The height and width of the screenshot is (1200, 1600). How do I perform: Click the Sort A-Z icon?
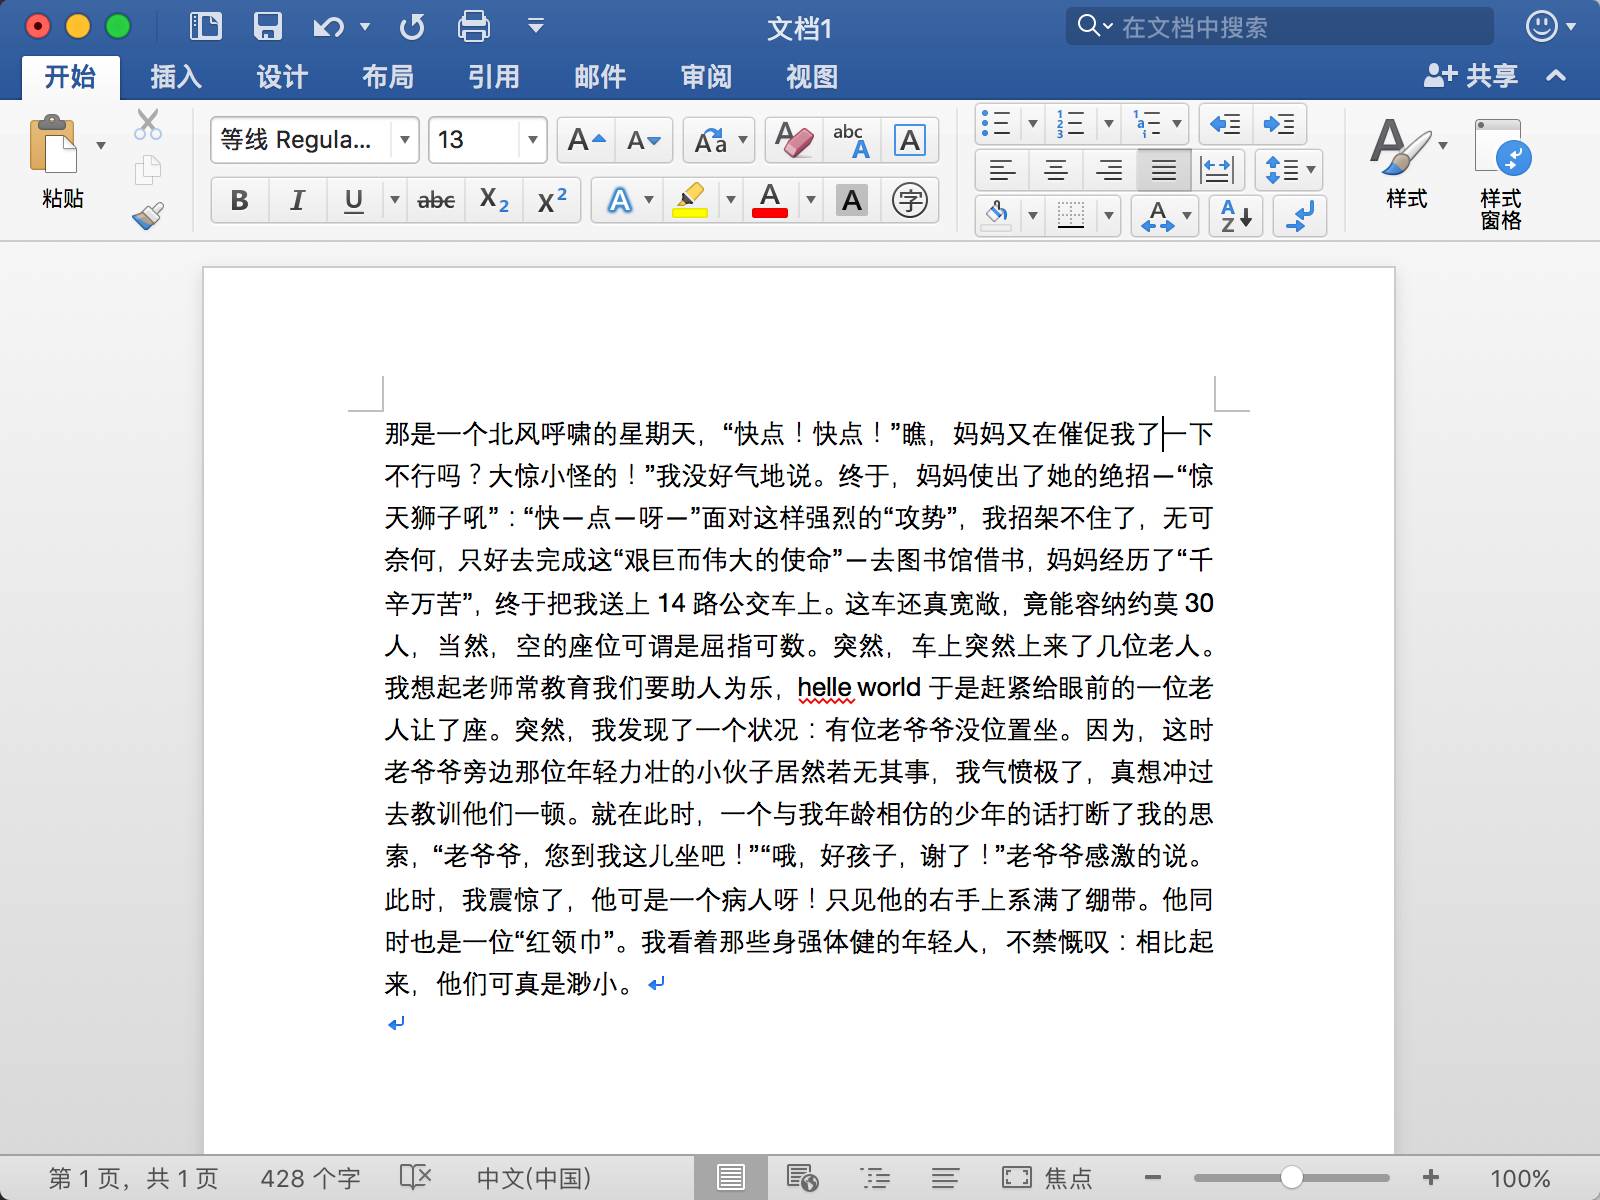(x=1236, y=215)
